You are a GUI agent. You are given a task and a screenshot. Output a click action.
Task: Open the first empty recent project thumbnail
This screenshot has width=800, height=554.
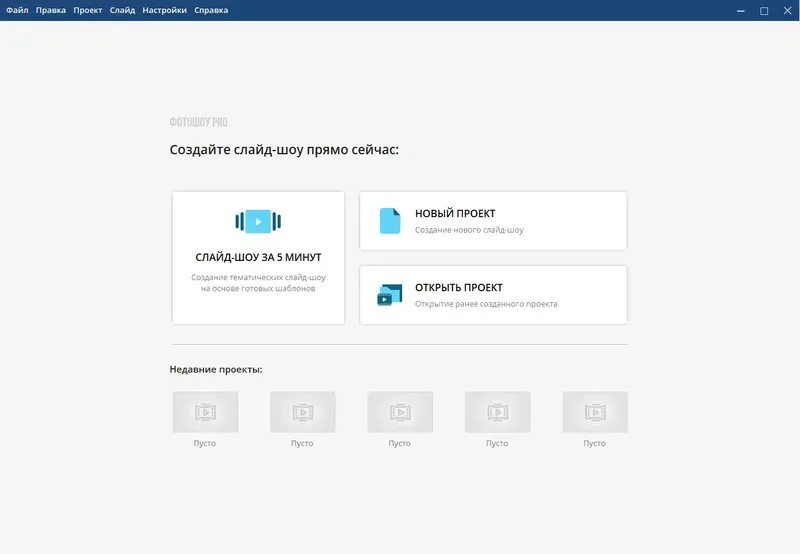tap(205, 412)
